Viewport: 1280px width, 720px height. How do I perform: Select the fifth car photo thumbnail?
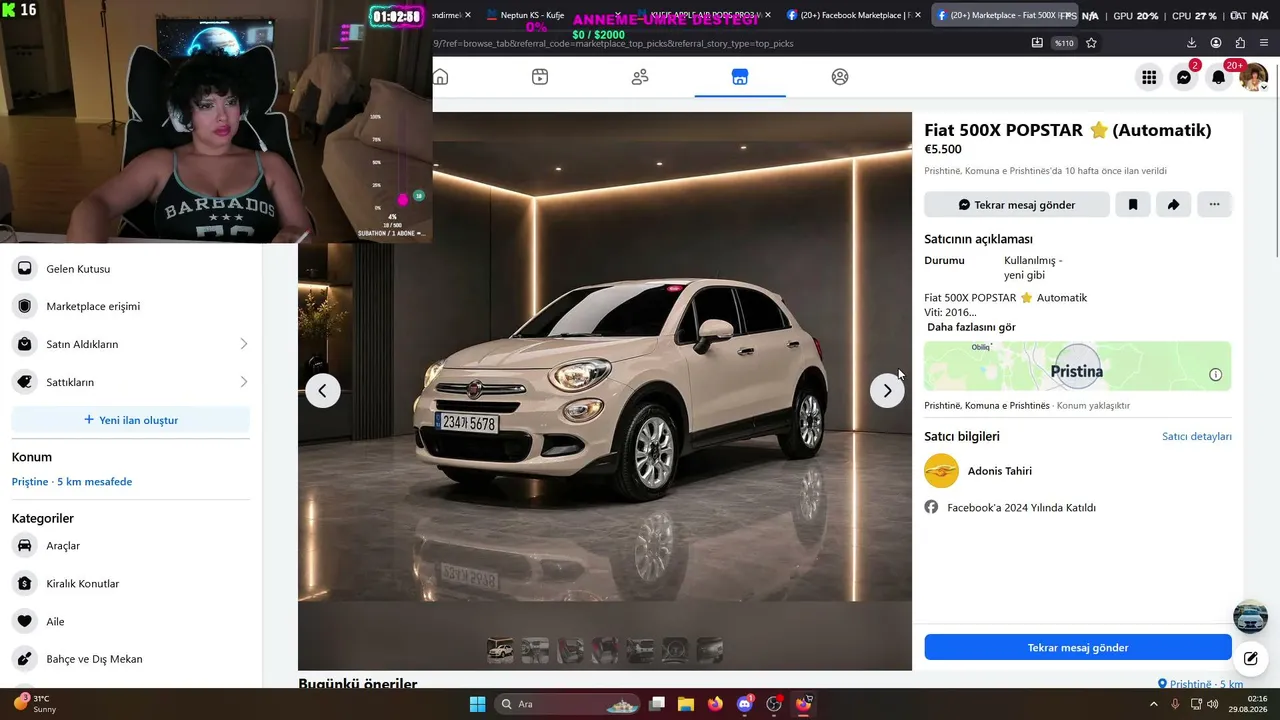point(640,650)
